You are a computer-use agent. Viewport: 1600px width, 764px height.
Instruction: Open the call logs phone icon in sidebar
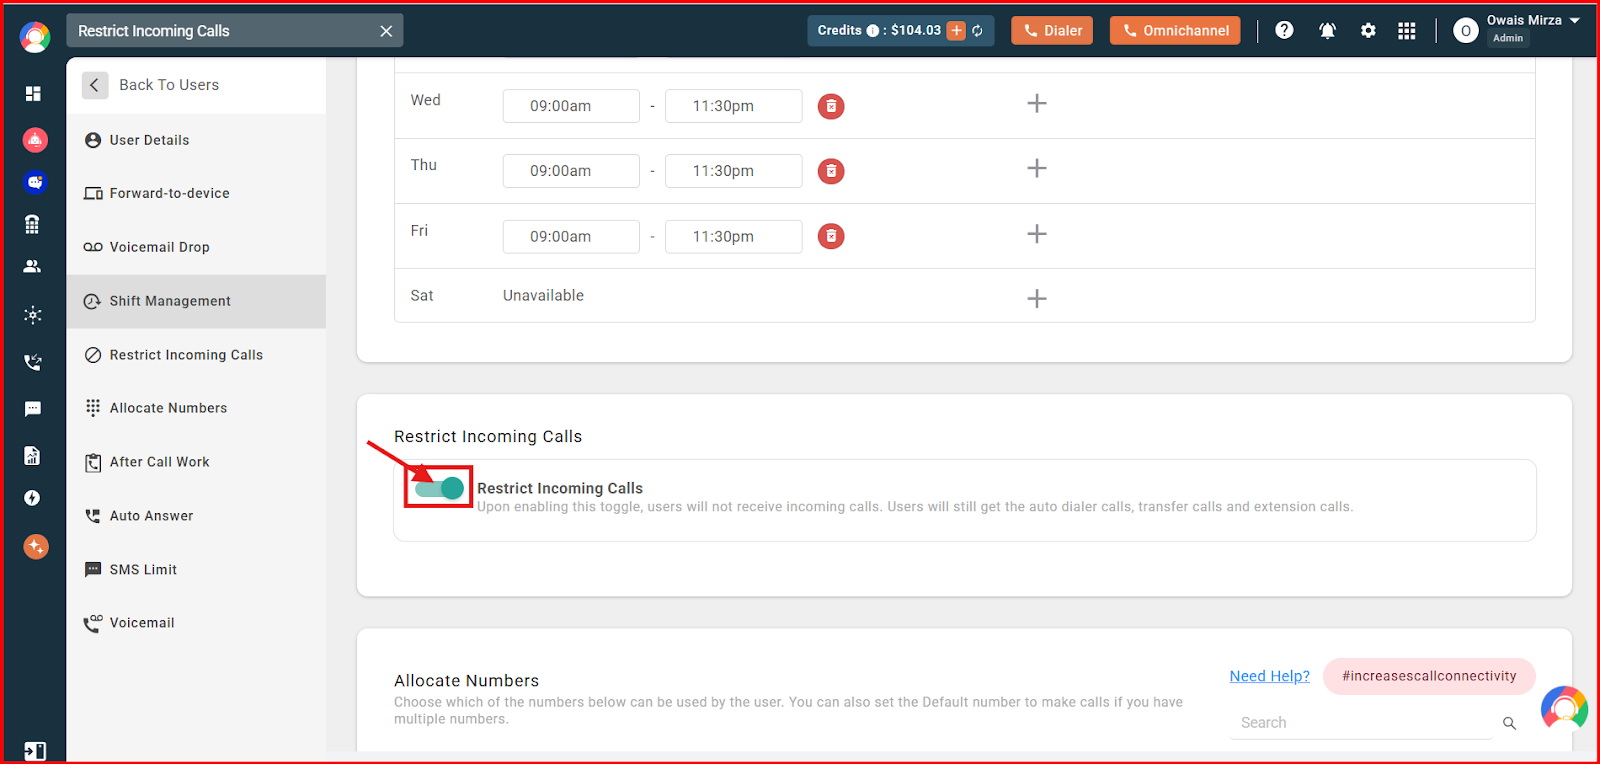click(x=33, y=362)
